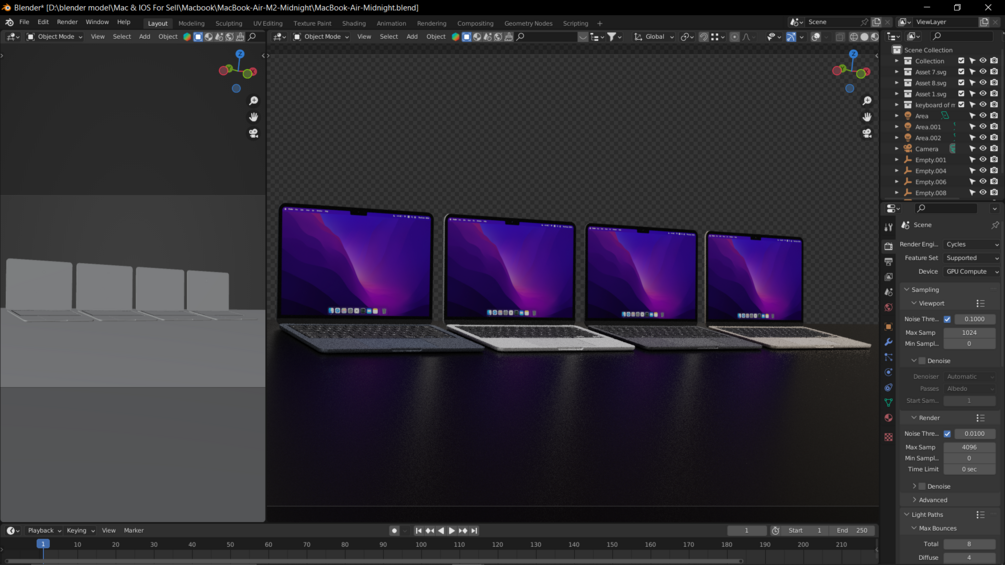The image size is (1005, 565).
Task: Switch to the Shading workspace tab
Action: click(354, 23)
